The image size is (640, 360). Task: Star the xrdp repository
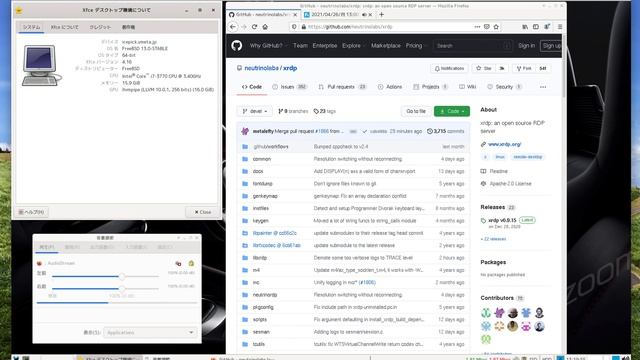pos(483,68)
